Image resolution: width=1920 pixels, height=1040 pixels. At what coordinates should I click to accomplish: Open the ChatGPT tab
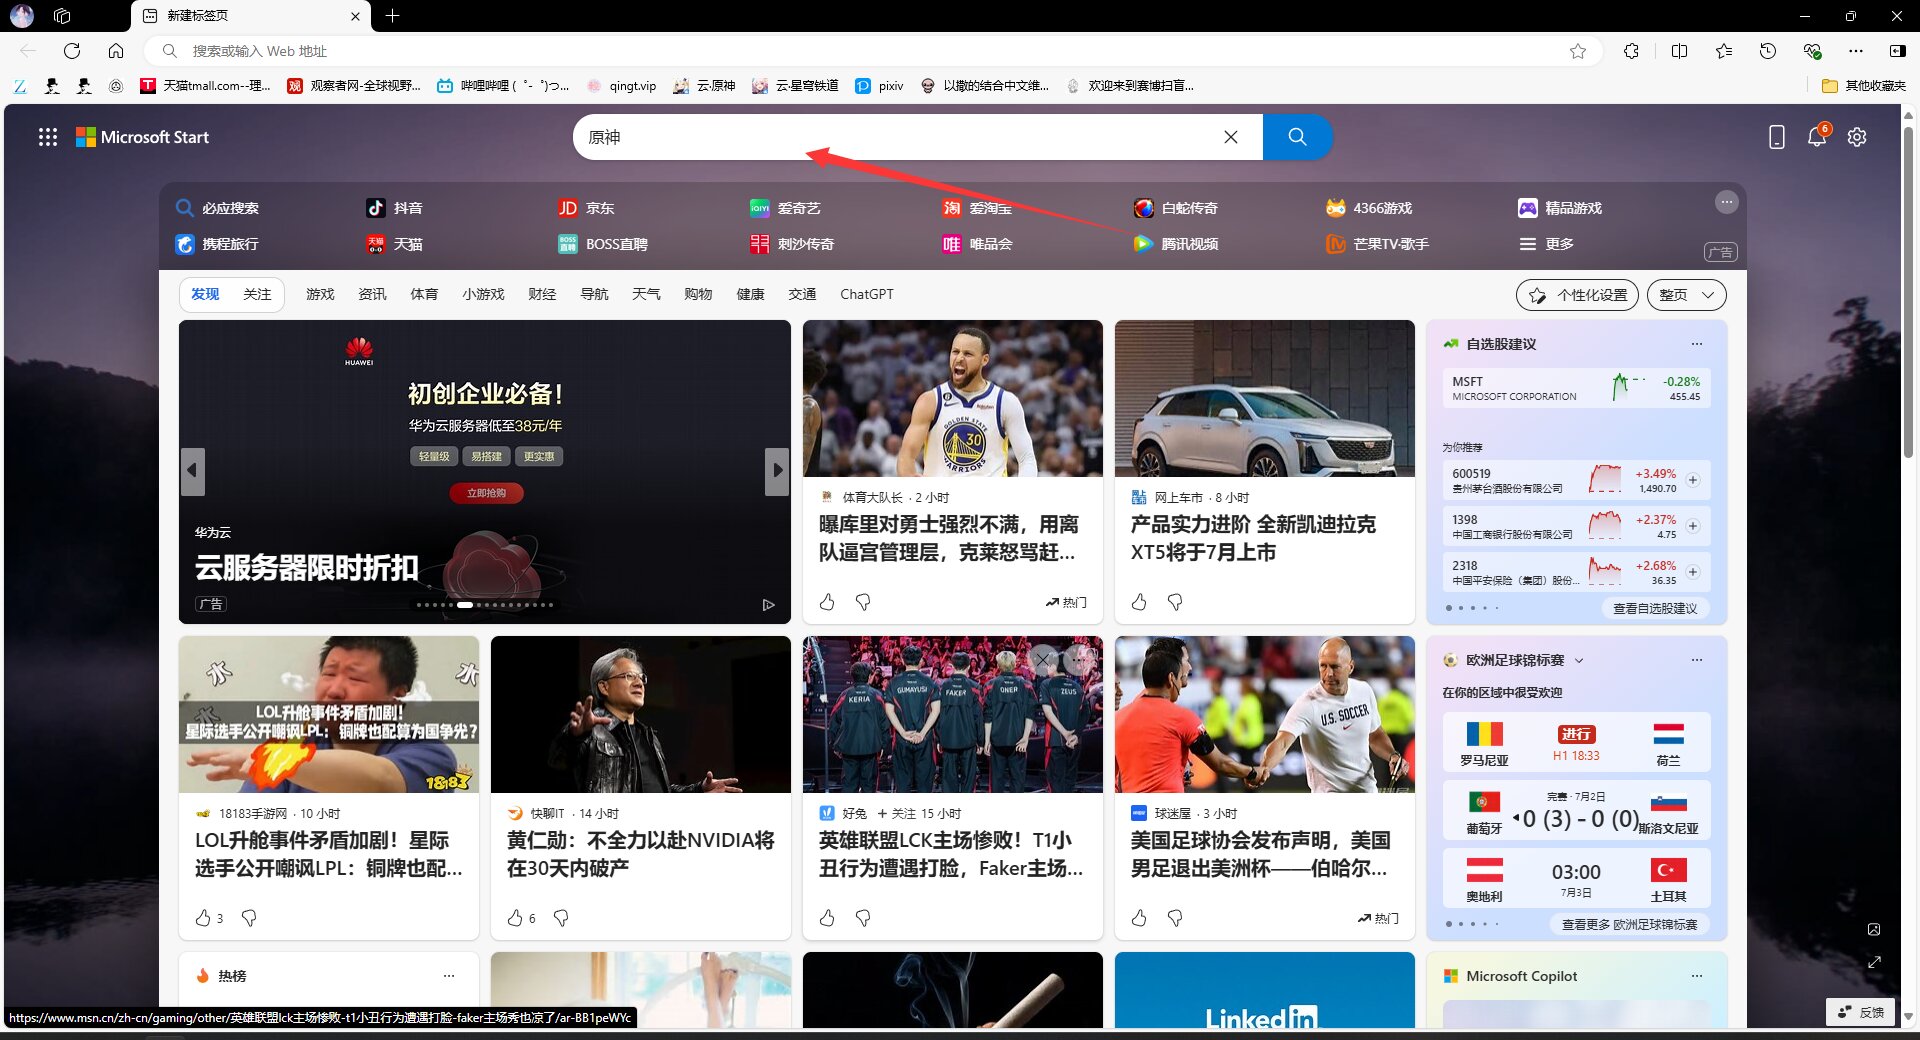pos(866,294)
